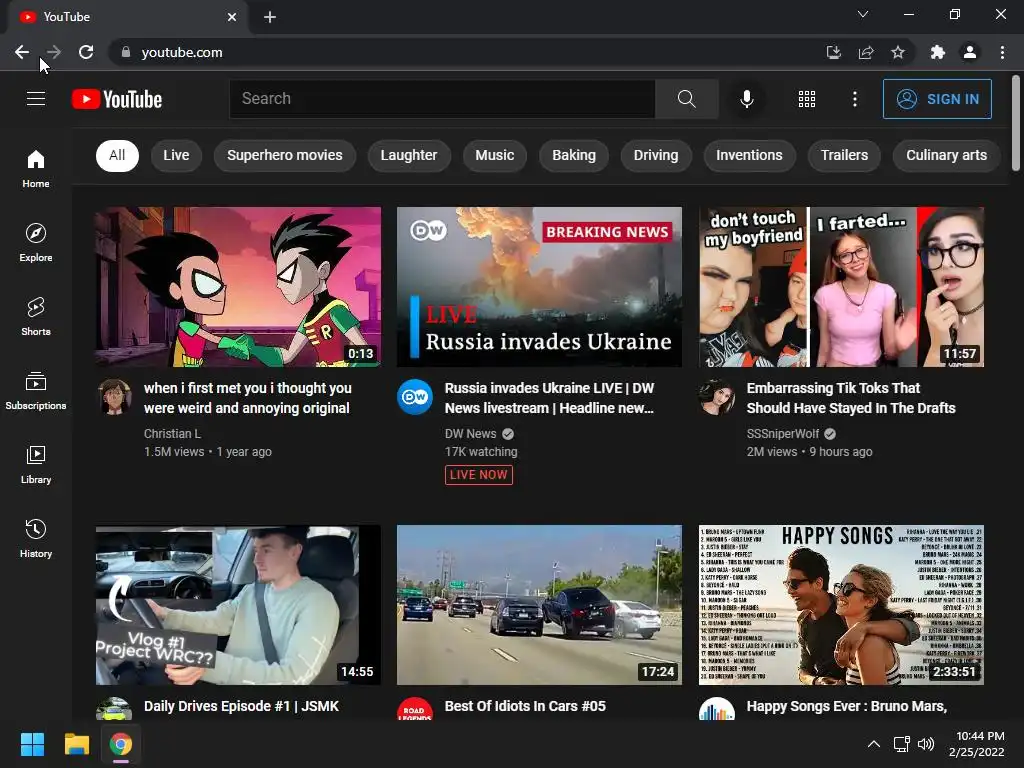Image resolution: width=1024 pixels, height=768 pixels.
Task: Visit DW News channel name
Action: coord(470,434)
